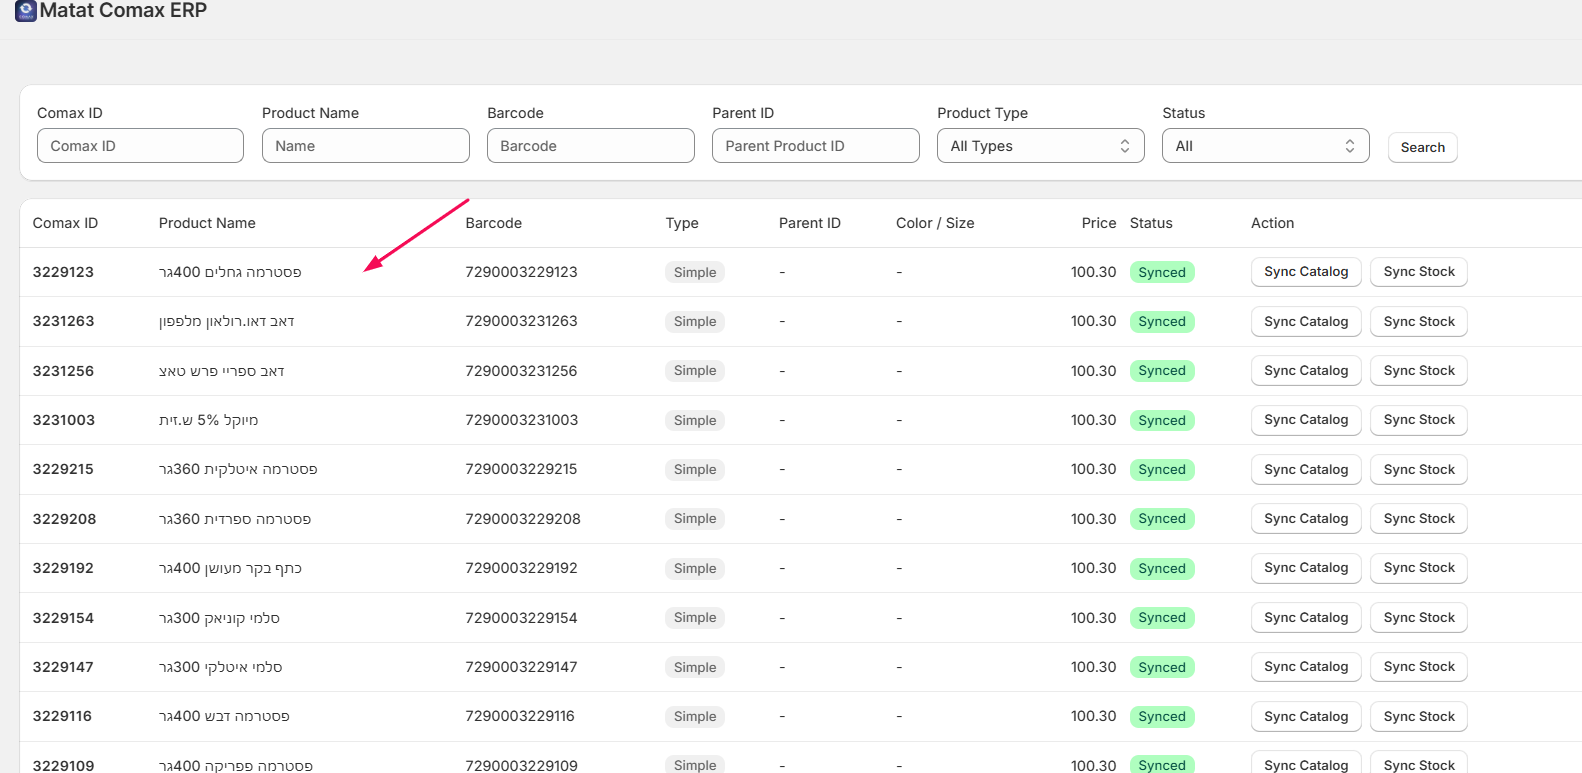Click the Matat Comax ERP logo icon
Viewport: 1582px width, 773px height.
pyautogui.click(x=25, y=11)
